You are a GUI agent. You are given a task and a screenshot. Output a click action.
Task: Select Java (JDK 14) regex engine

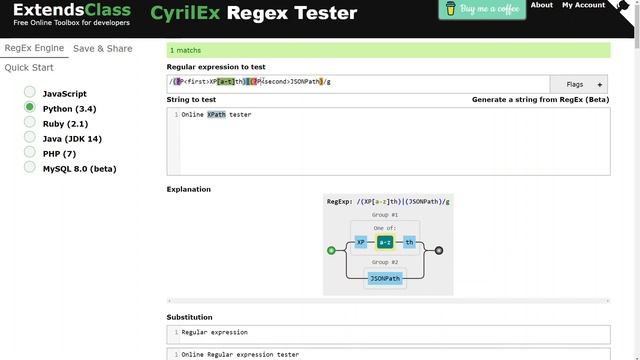click(30, 137)
